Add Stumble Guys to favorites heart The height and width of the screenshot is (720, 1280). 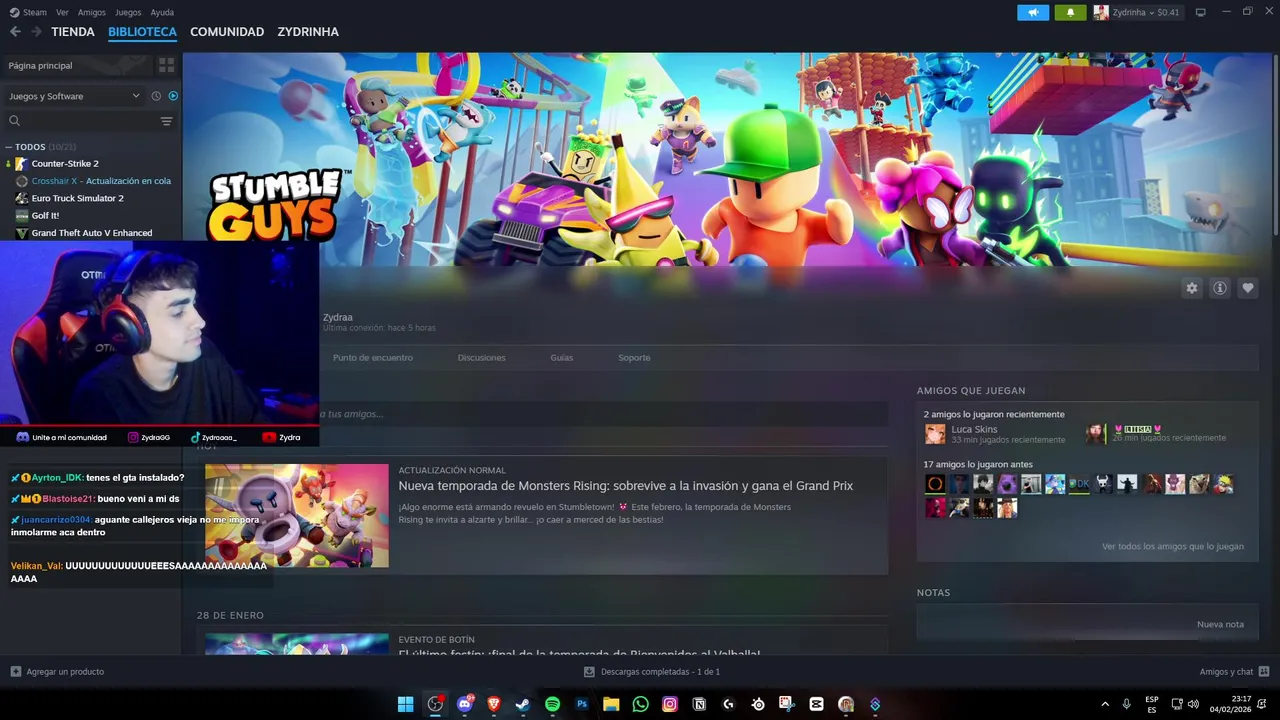point(1247,288)
